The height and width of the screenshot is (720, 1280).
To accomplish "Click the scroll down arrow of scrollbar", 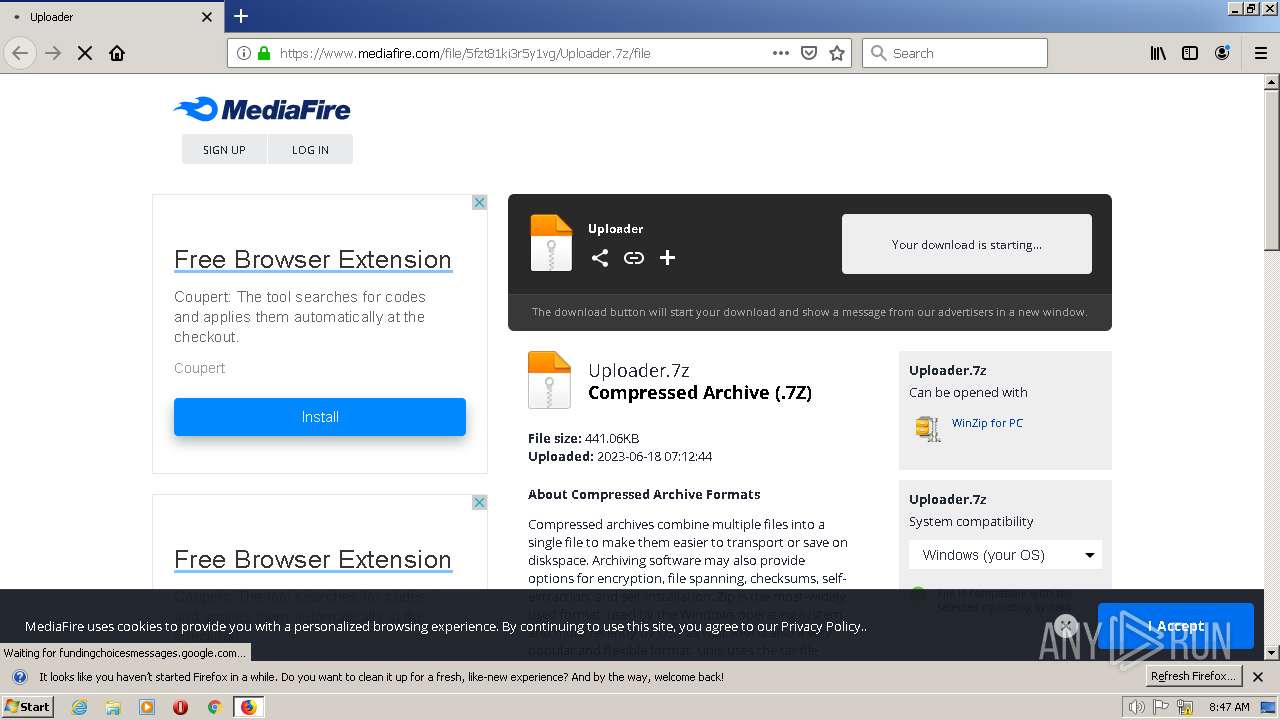I will pos(1272,652).
